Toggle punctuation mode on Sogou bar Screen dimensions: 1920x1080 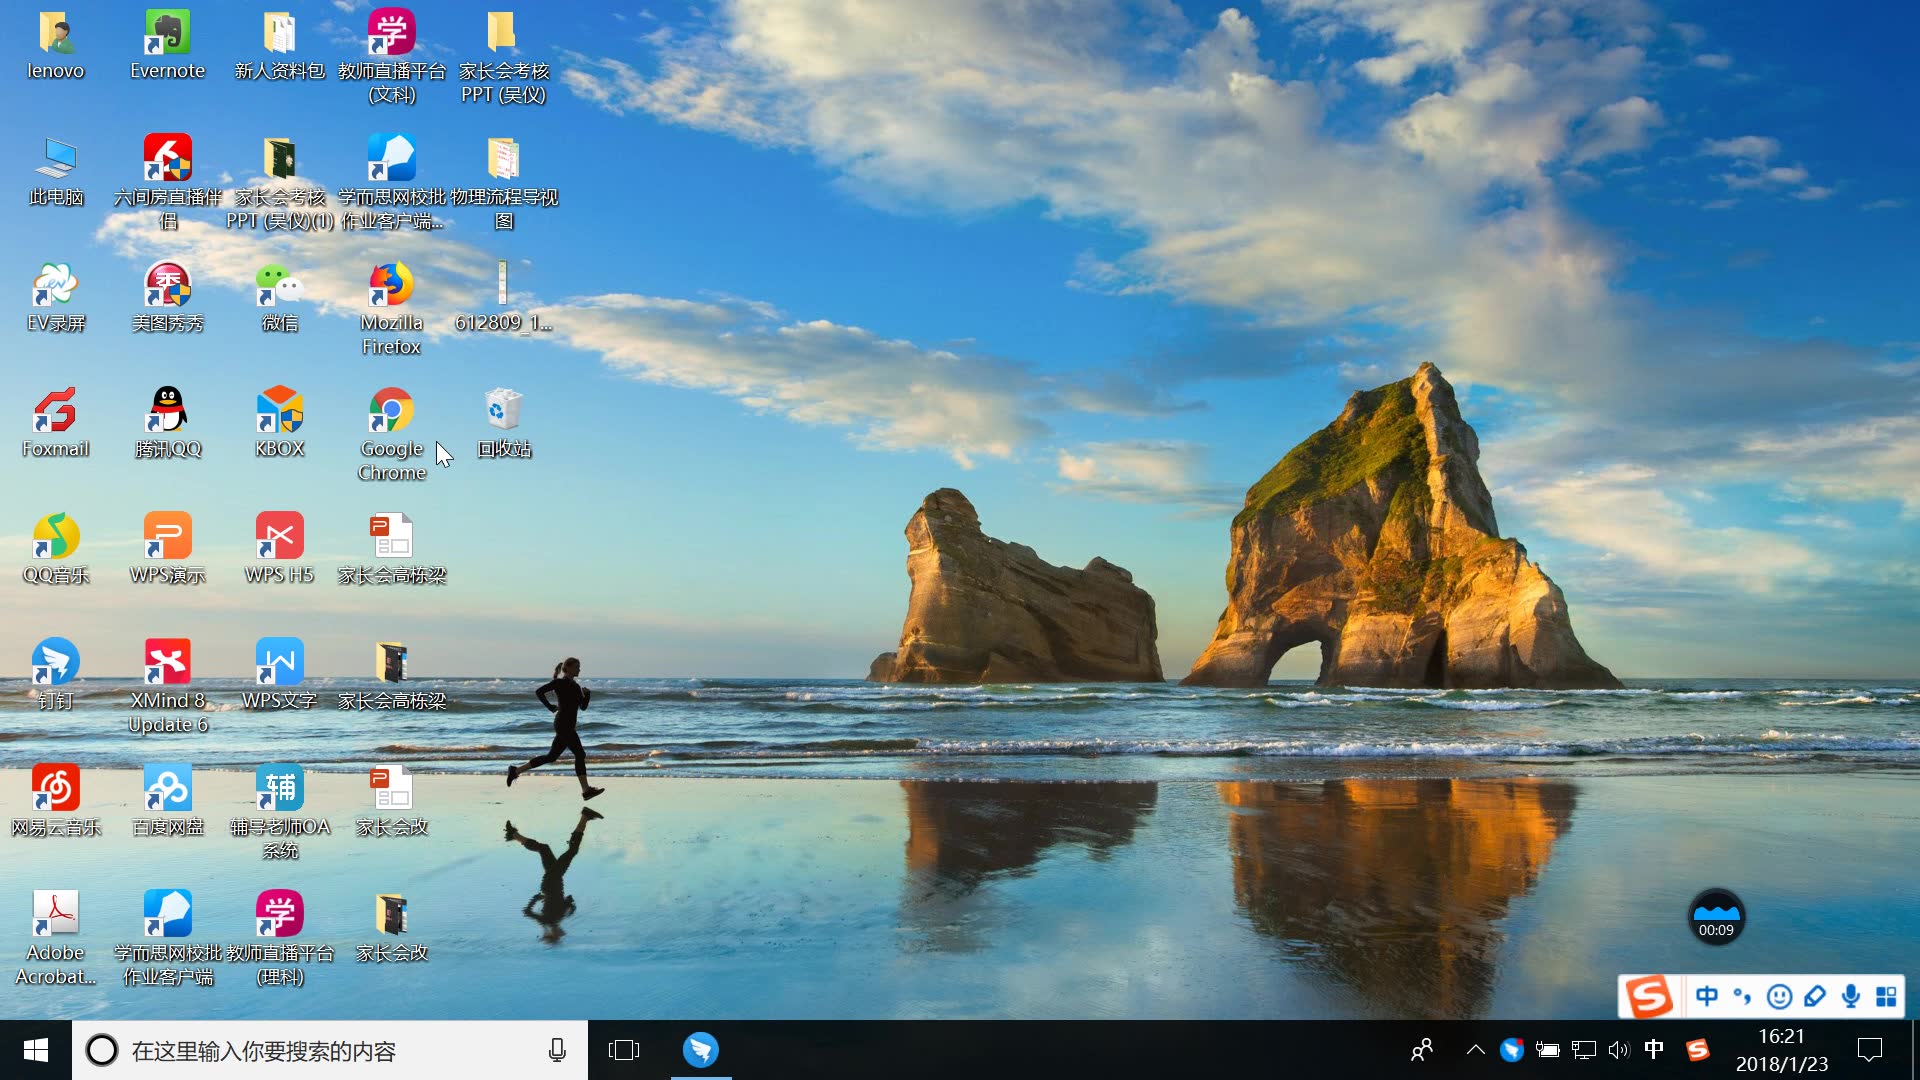click(x=1743, y=996)
